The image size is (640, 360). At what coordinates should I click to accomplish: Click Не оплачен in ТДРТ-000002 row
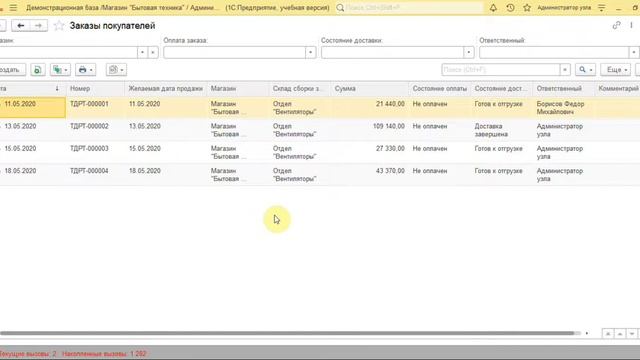point(430,127)
